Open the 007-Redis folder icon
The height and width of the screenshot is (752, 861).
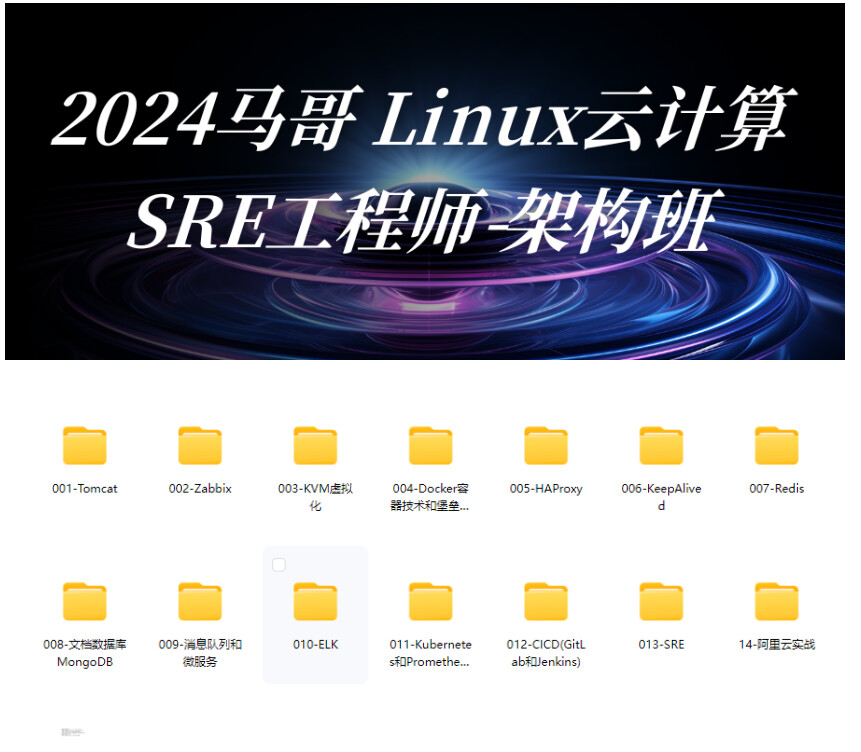coord(776,445)
